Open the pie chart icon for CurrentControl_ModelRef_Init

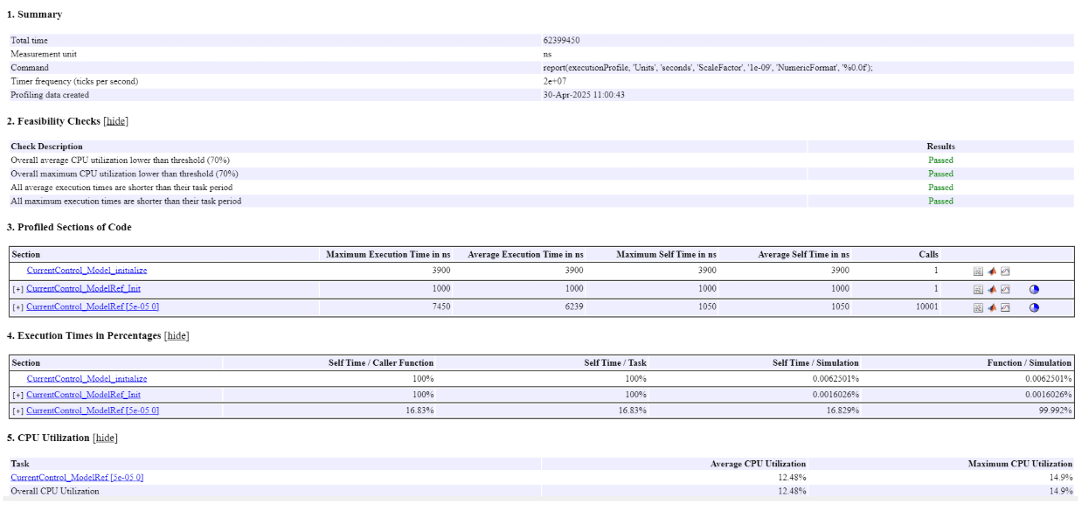(1034, 289)
